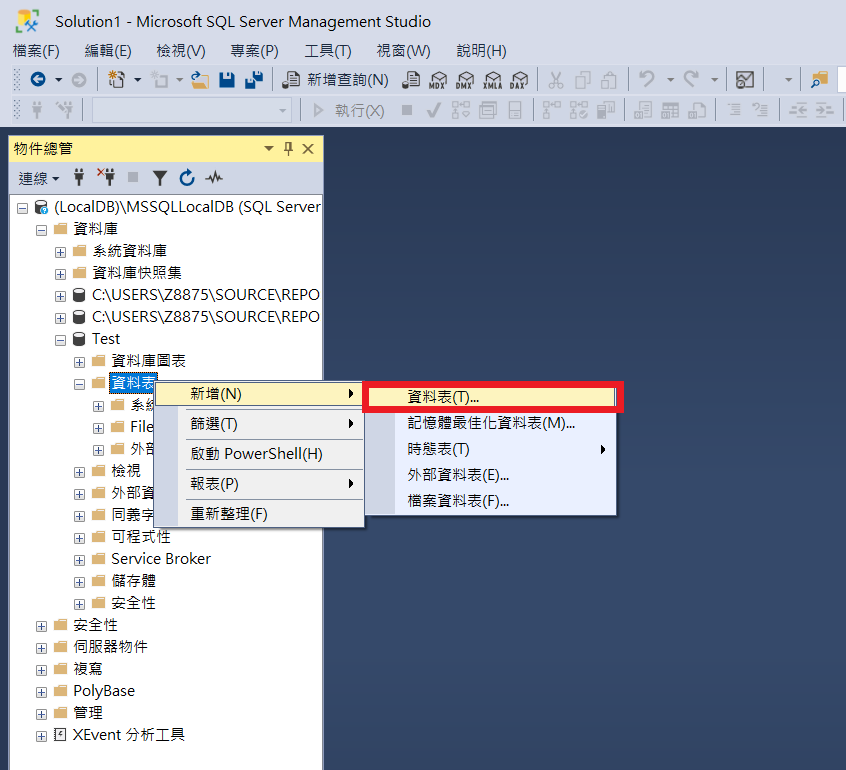Select 記憶體最佳化資料表(M)...
Viewport: 846px width, 770px height.
pos(491,423)
